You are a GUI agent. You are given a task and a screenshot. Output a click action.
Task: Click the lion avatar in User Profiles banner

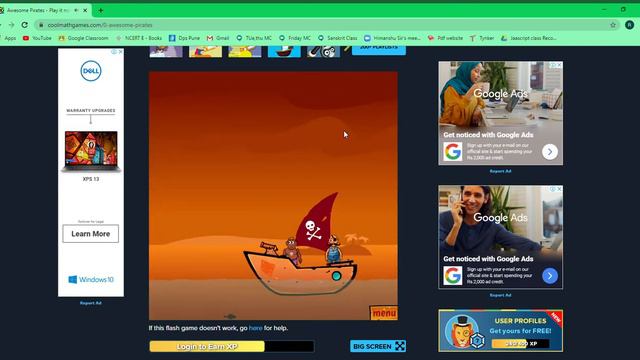462,331
